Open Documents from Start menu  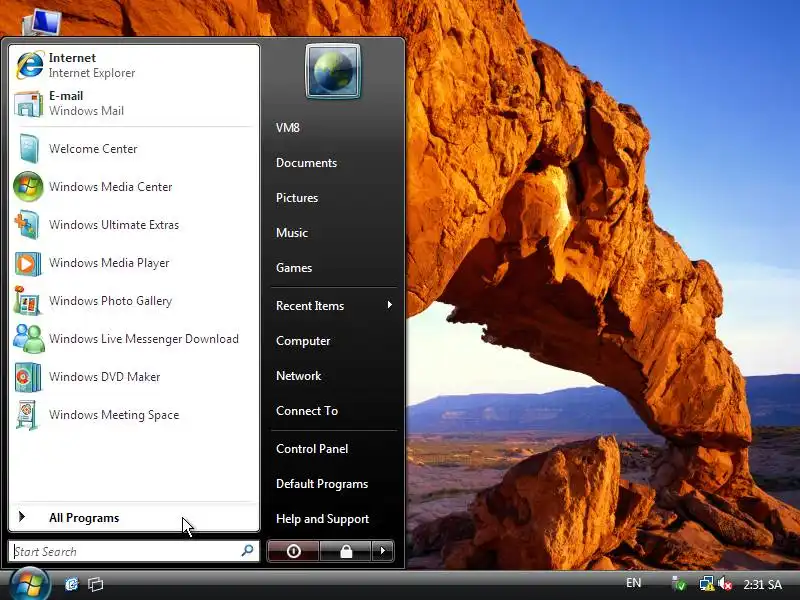click(307, 163)
